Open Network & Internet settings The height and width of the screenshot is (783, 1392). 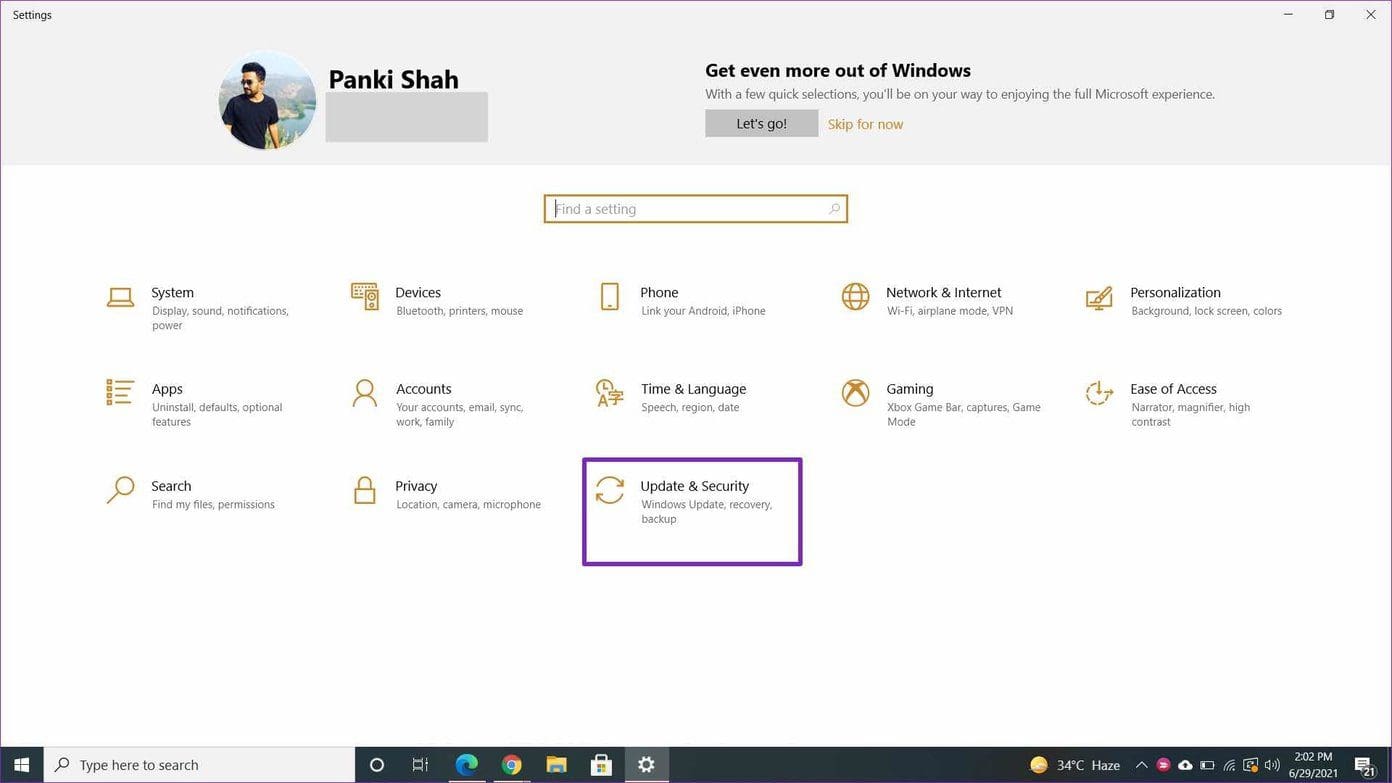[927, 300]
